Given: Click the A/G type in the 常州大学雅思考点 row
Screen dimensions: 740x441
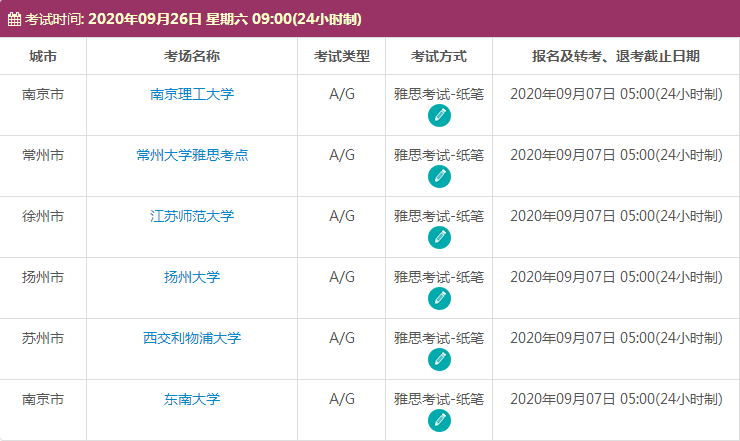Looking at the screenshot, I should pyautogui.click(x=342, y=155).
